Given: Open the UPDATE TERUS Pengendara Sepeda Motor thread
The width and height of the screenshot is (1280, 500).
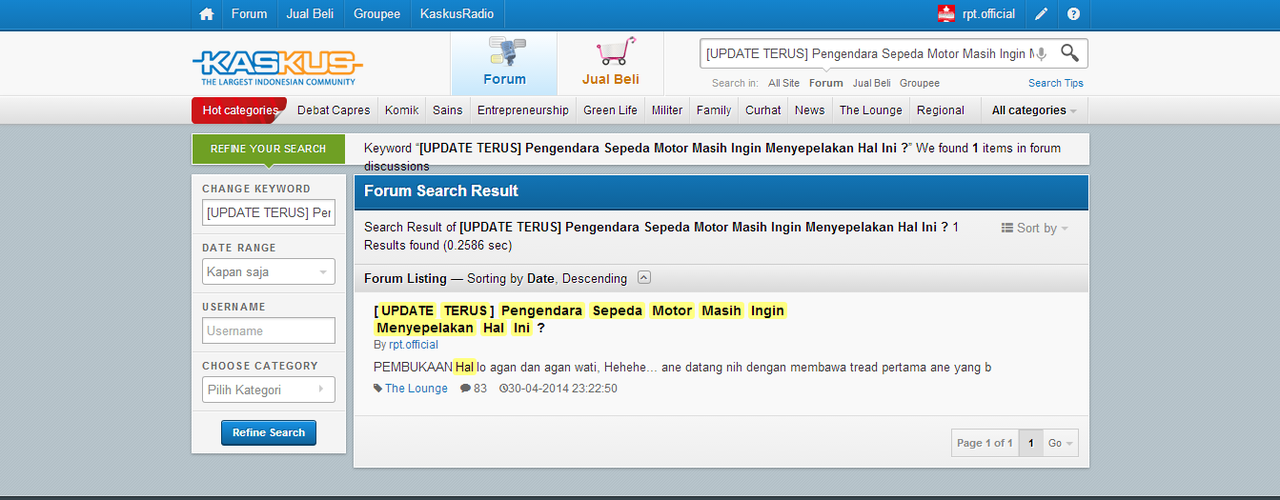Looking at the screenshot, I should [x=580, y=319].
